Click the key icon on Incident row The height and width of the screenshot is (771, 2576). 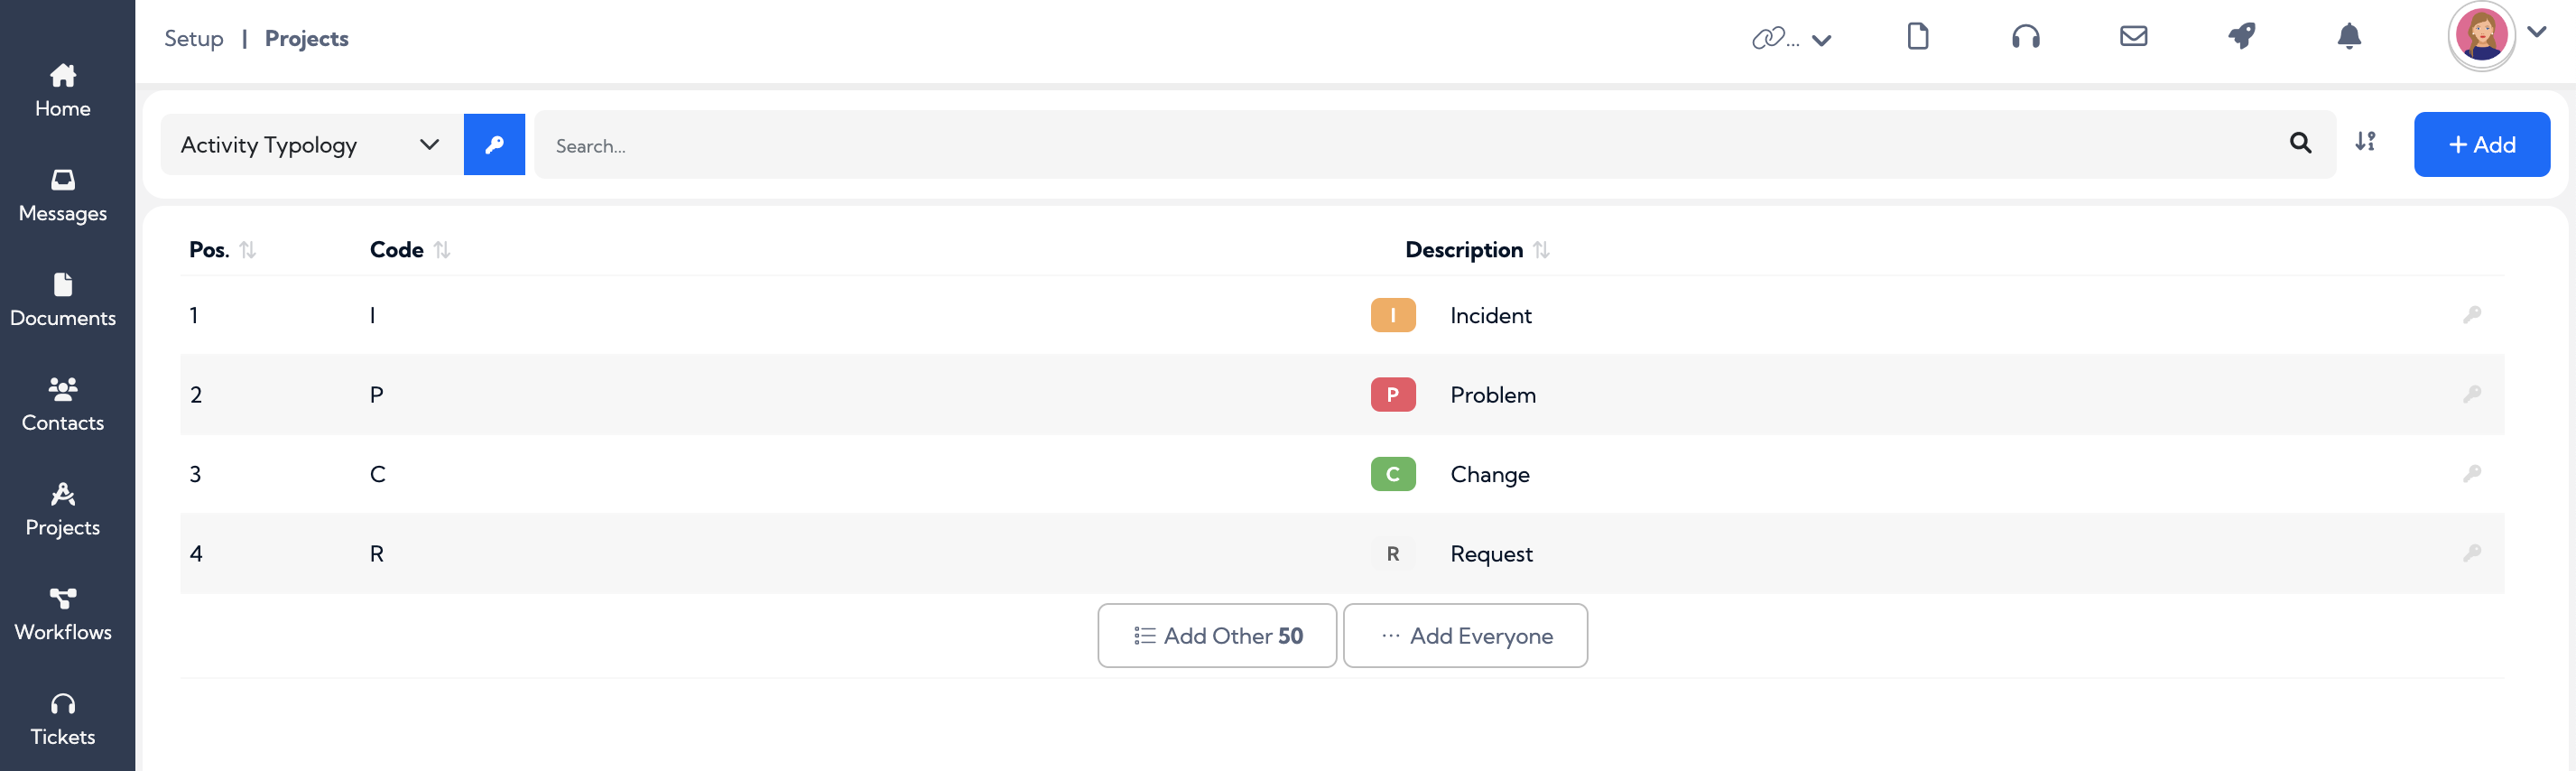(x=2471, y=315)
